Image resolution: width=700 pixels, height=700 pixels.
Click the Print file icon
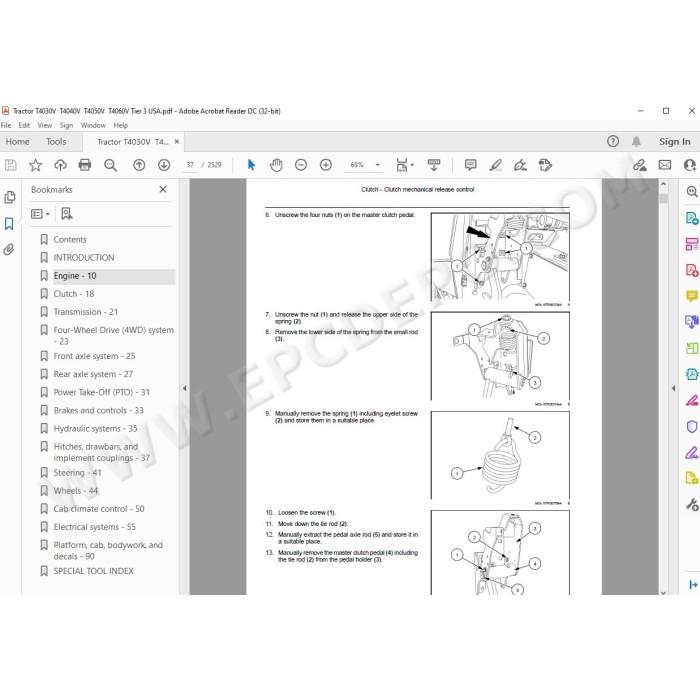point(85,165)
